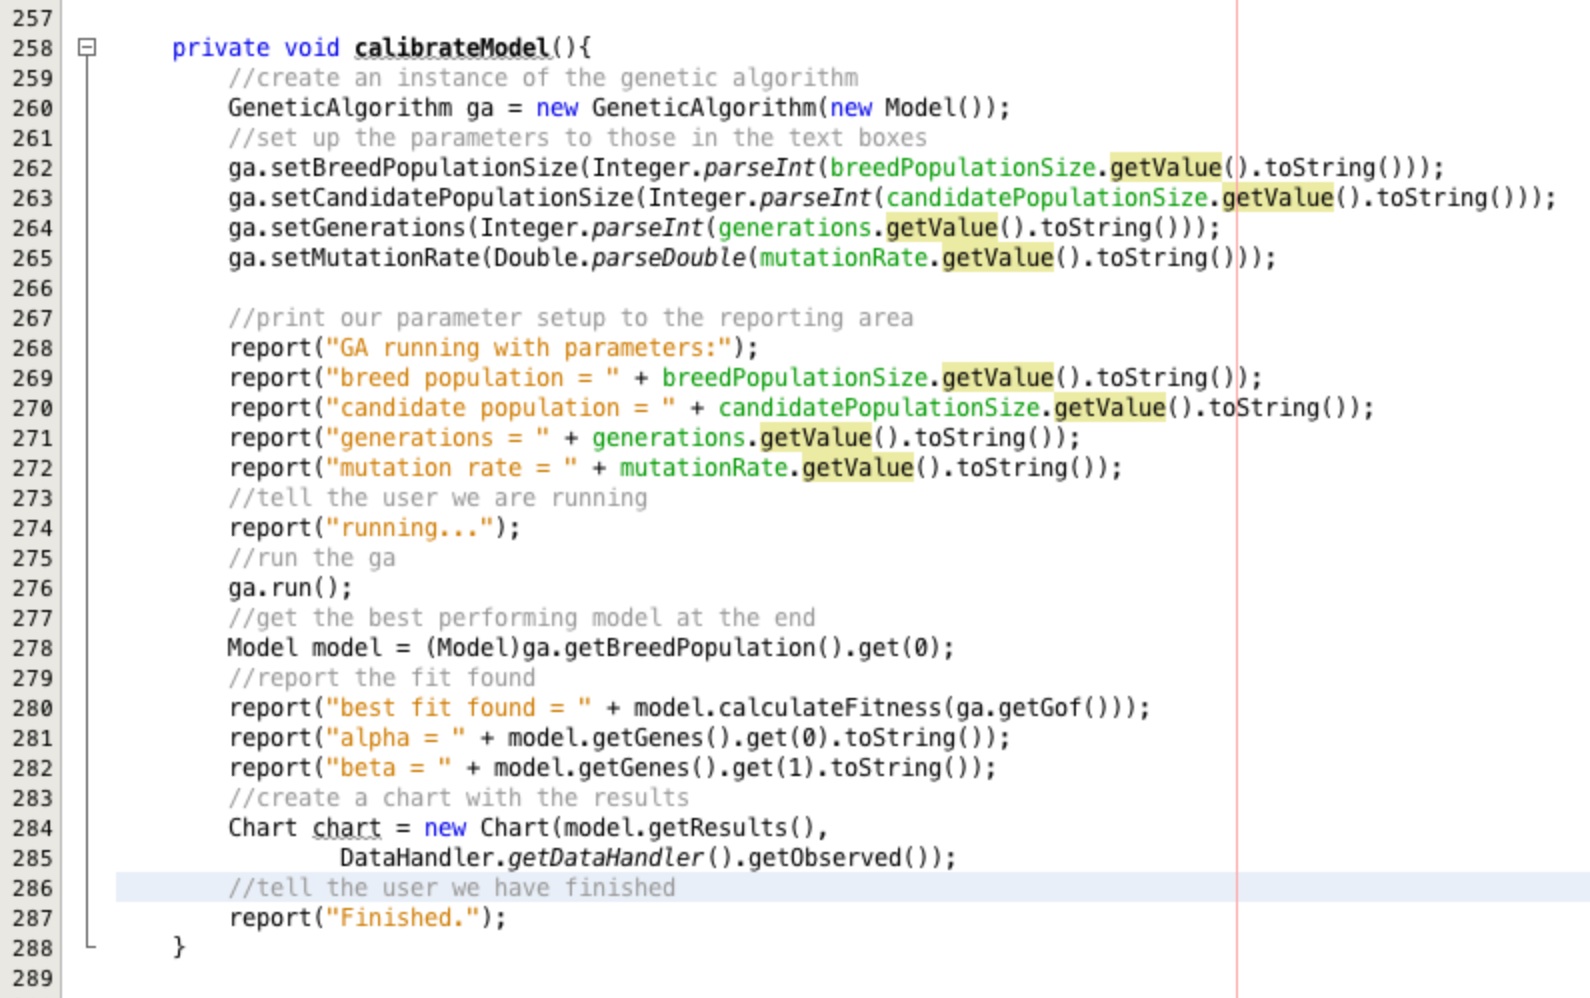Image resolution: width=1590 pixels, height=998 pixels.
Task: Click line number 276 in gutter
Action: [x=32, y=588]
